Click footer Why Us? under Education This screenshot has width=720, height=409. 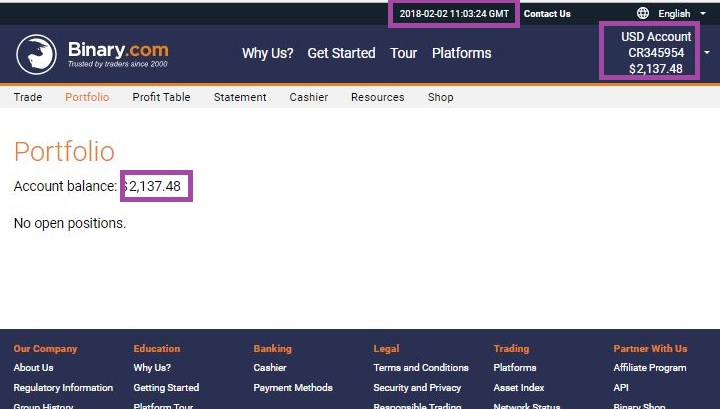click(152, 368)
